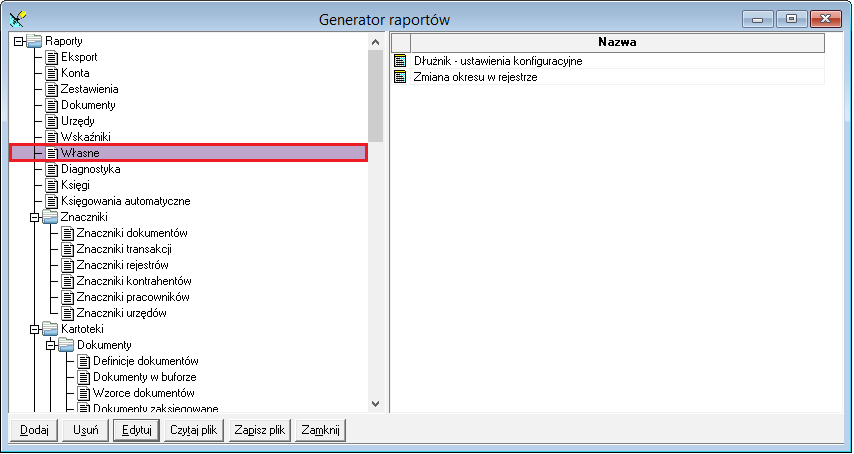854x454 pixels.
Task: Select the Wzorce dokumentów tree item
Action: [x=144, y=393]
